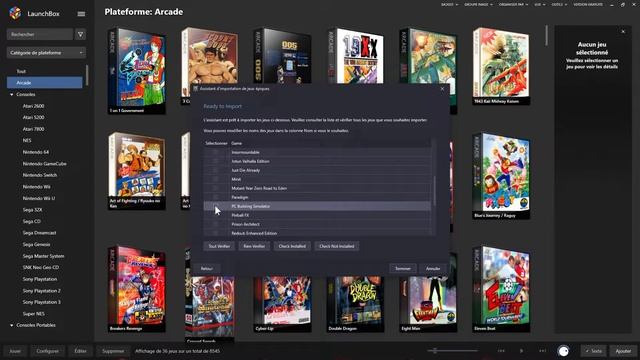640x360 pixels.
Task: Open the Groupe image dropdown menu
Action: (x=478, y=4)
